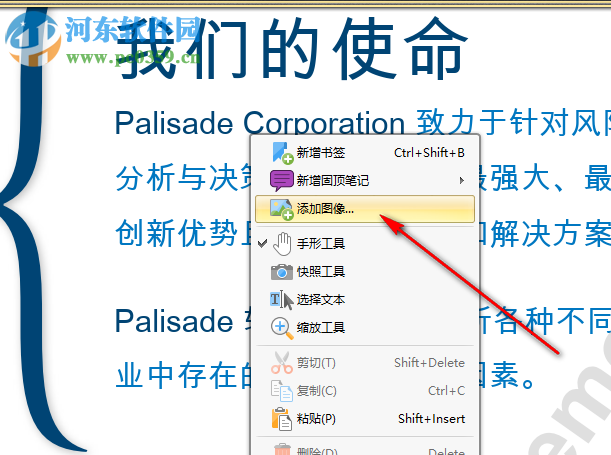This screenshot has width=611, height=455.
Task: Pick 选择文本 in the context menu
Action: 365,300
